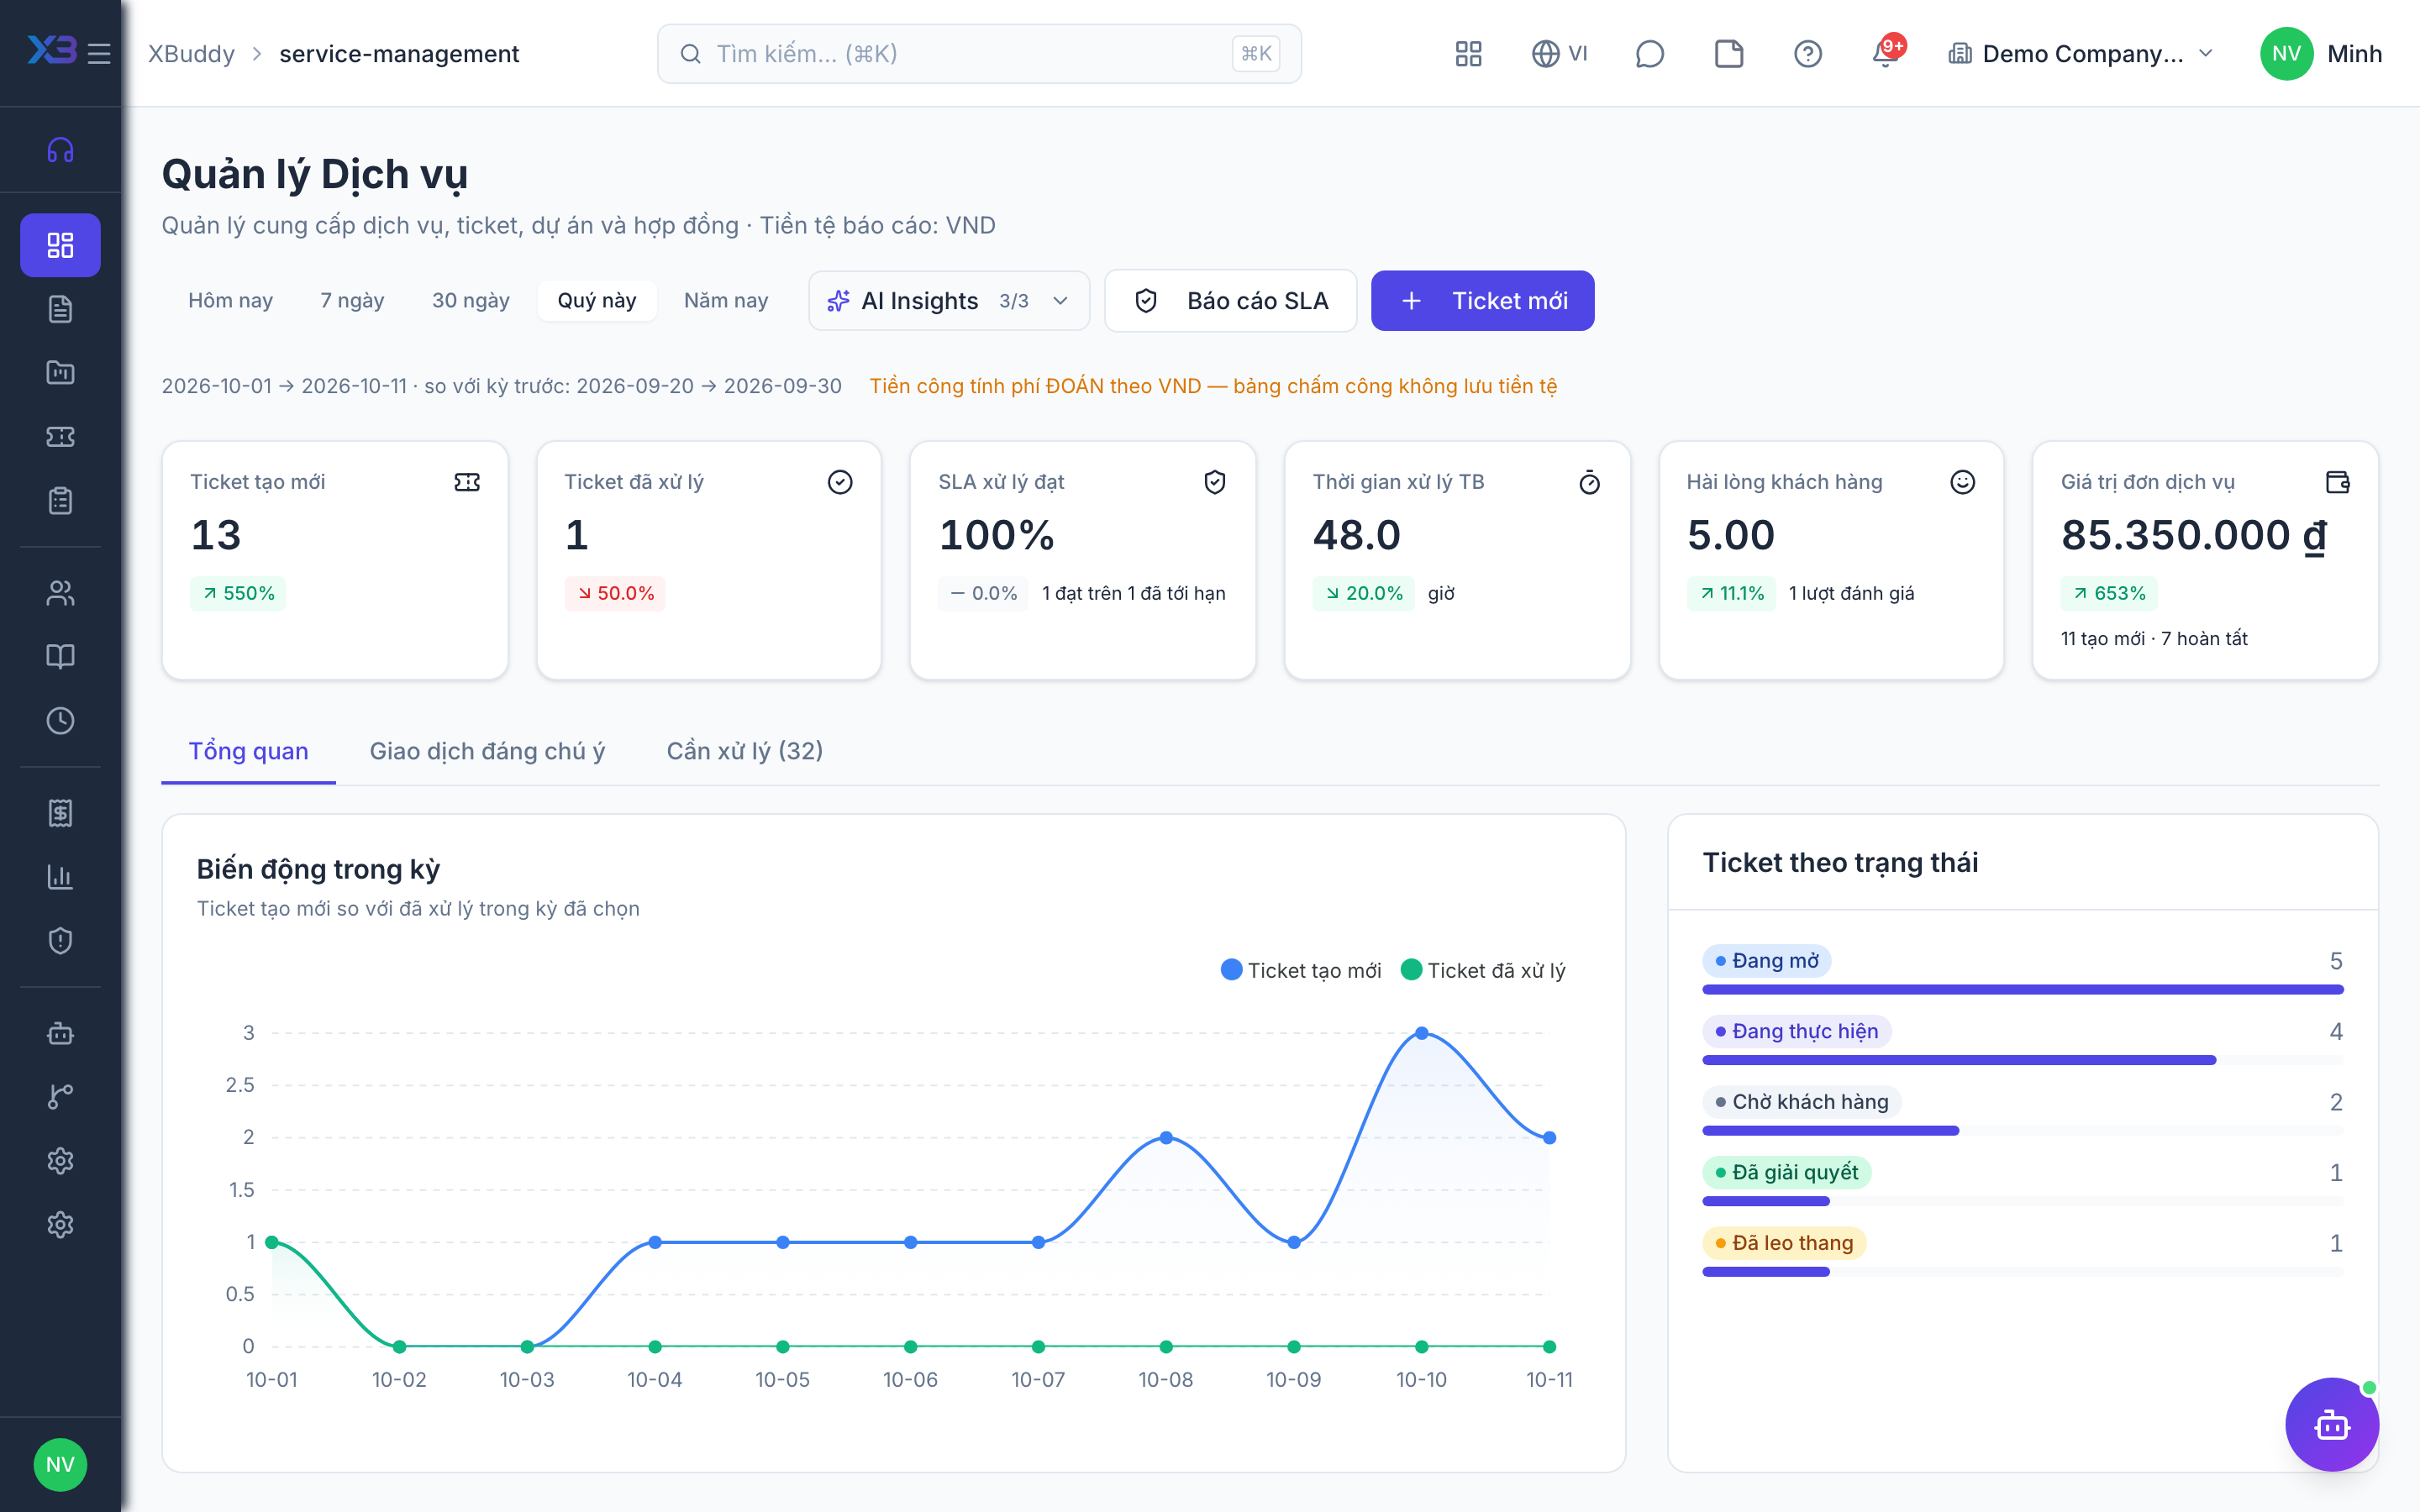
Task: Open the bar chart reports icon in sidebar
Action: 60,877
